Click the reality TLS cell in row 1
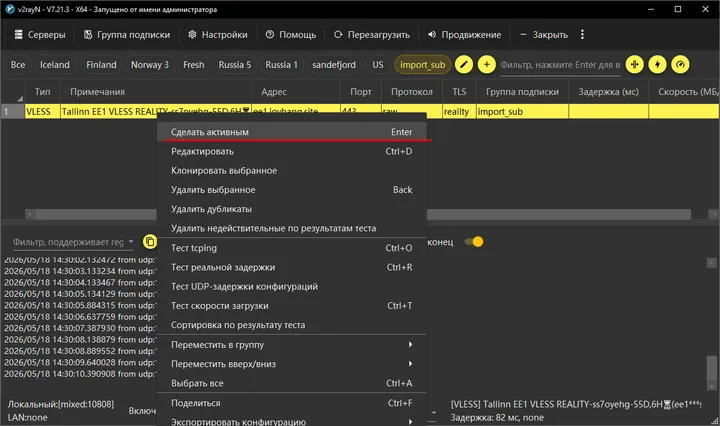 459,112
